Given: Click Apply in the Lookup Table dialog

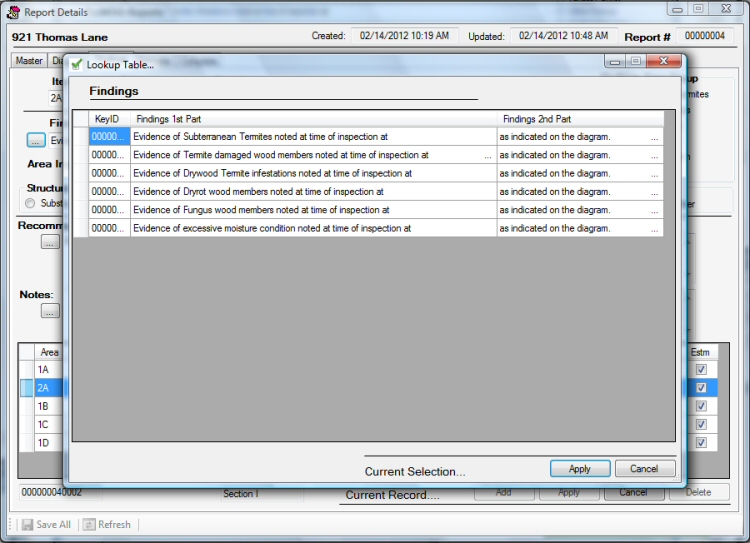Looking at the screenshot, I should pyautogui.click(x=580, y=468).
